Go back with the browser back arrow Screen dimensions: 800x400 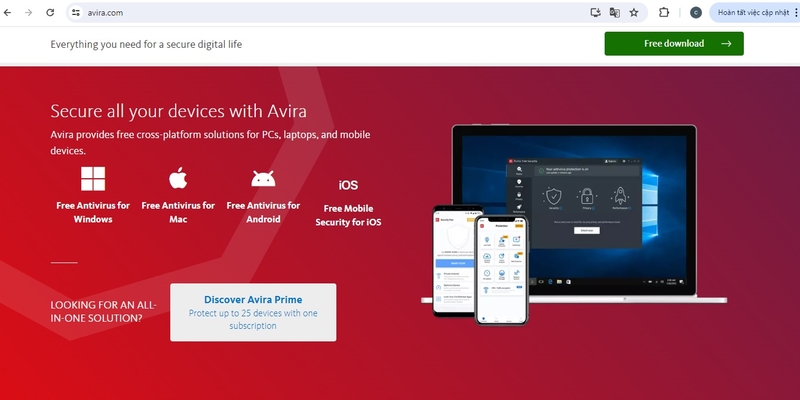click(x=7, y=13)
